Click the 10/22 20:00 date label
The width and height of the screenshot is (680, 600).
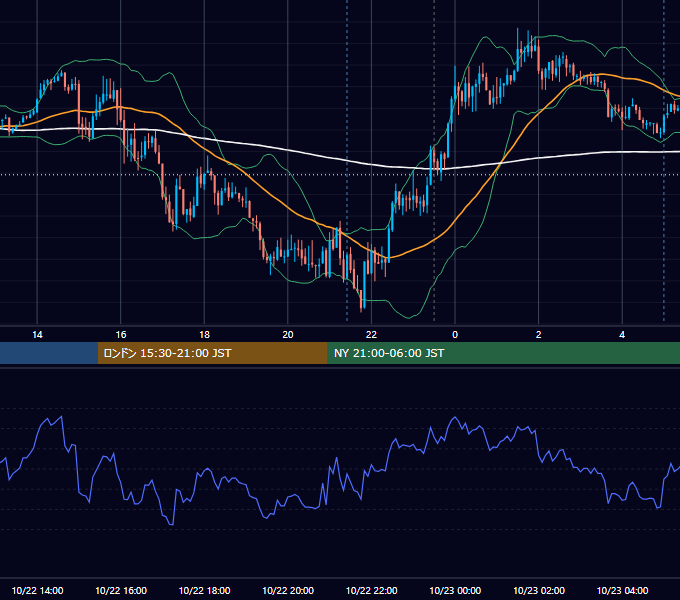point(288,590)
